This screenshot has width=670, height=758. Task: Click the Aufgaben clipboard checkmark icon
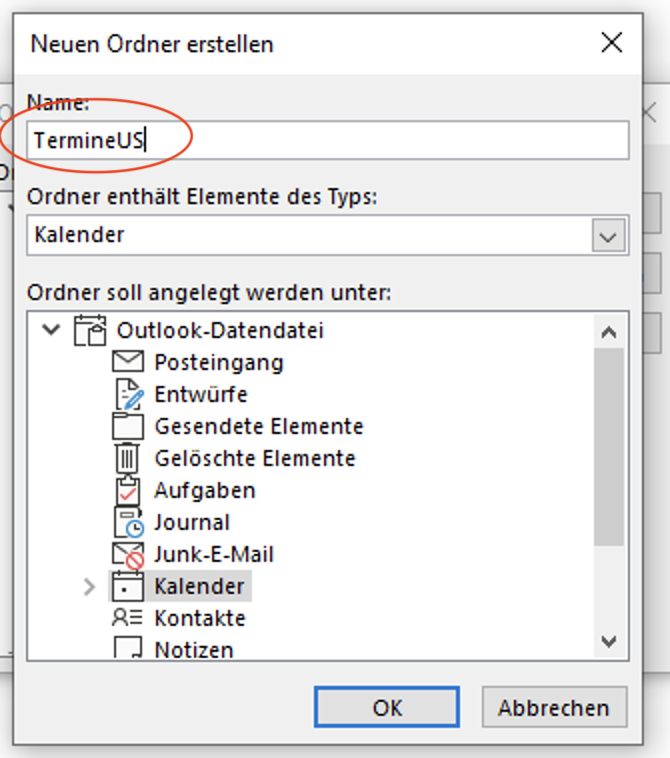[x=128, y=490]
